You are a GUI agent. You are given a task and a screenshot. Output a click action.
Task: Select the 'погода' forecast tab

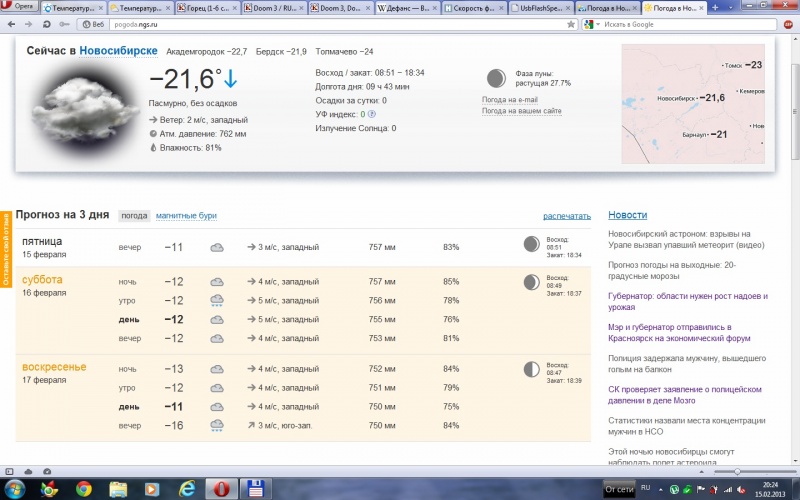coord(134,216)
